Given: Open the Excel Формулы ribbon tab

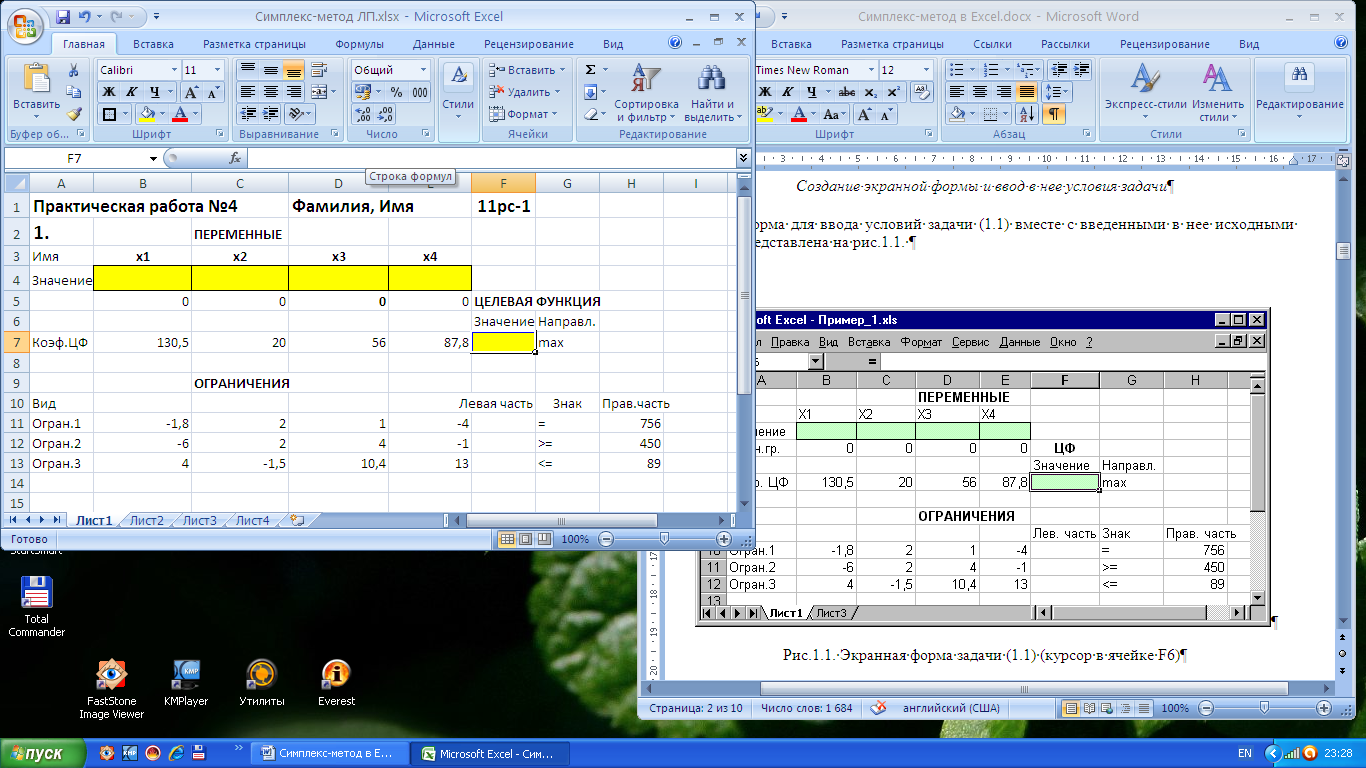Looking at the screenshot, I should (359, 44).
